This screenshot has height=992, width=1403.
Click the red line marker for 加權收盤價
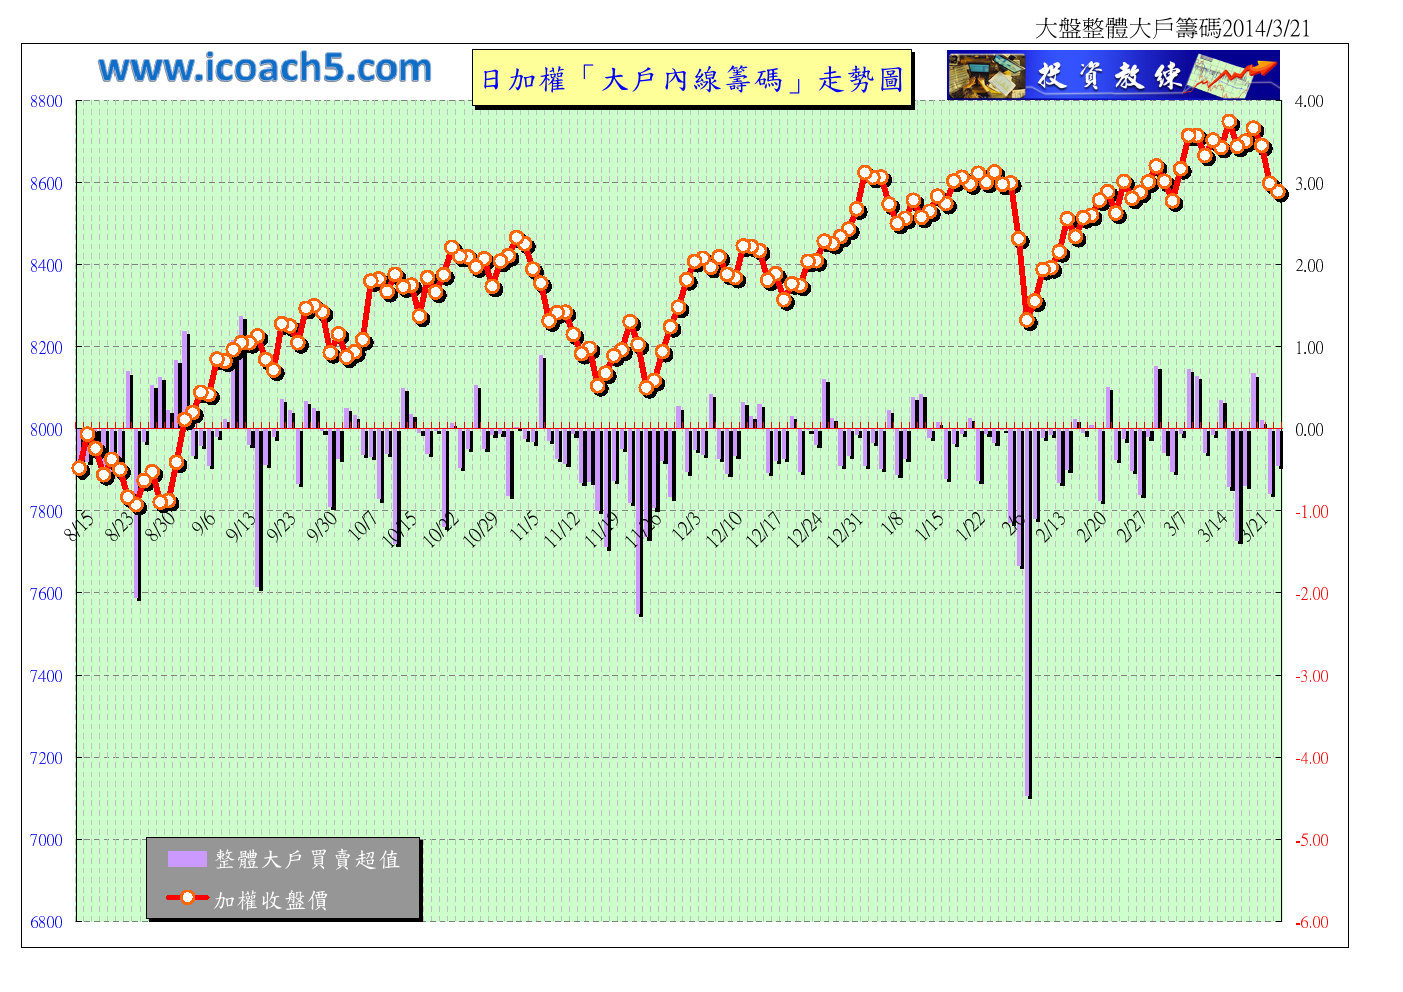187,897
